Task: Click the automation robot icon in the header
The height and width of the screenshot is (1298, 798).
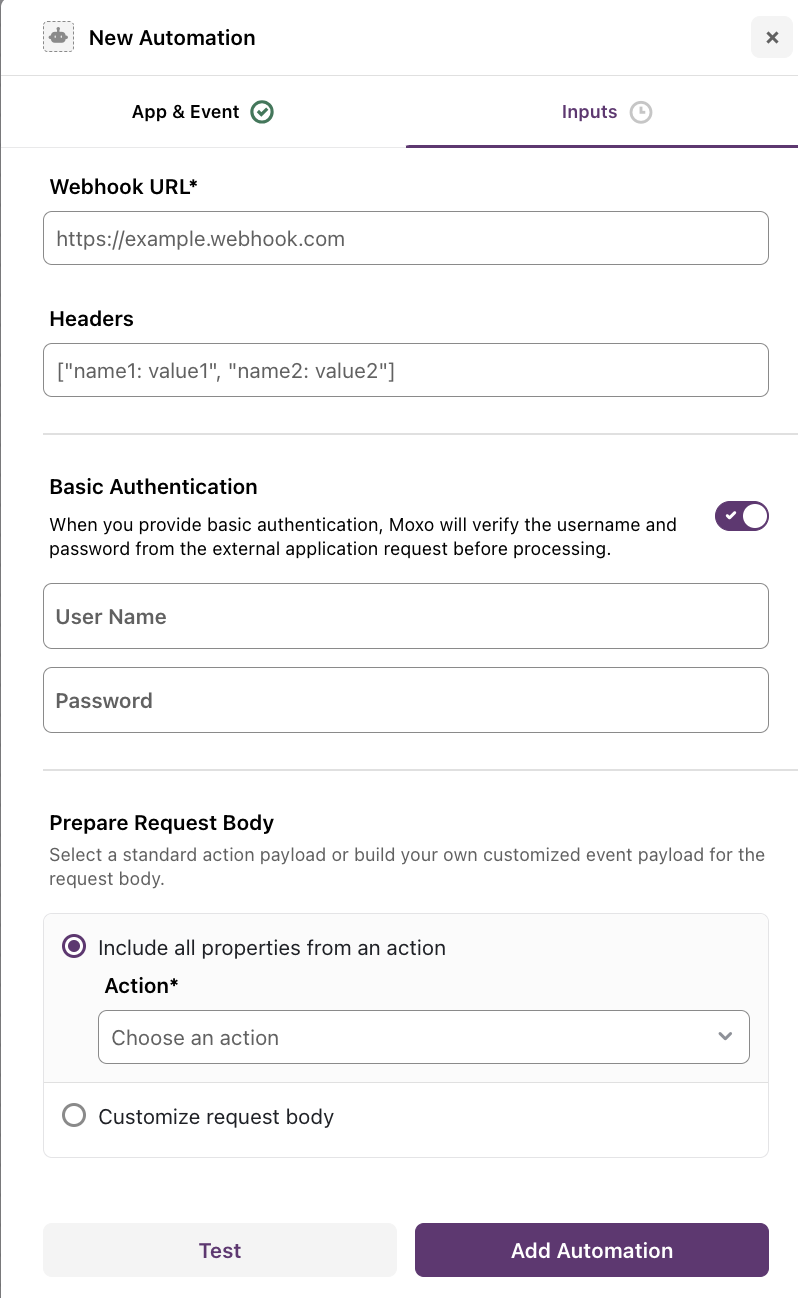Action: coord(58,36)
